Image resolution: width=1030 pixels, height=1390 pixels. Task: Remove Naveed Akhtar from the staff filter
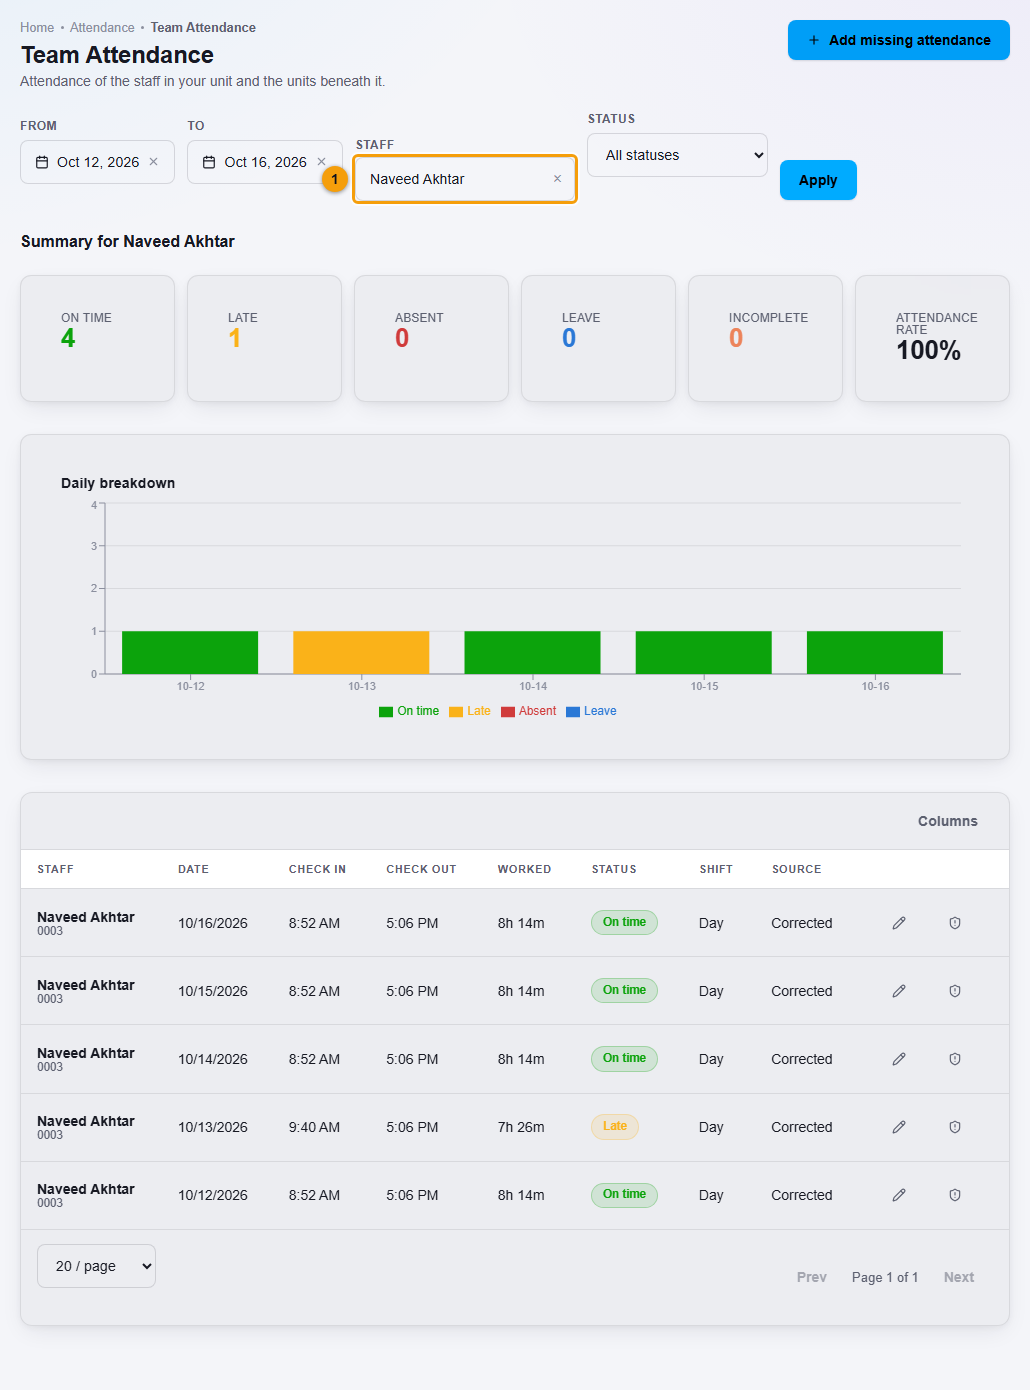(557, 179)
